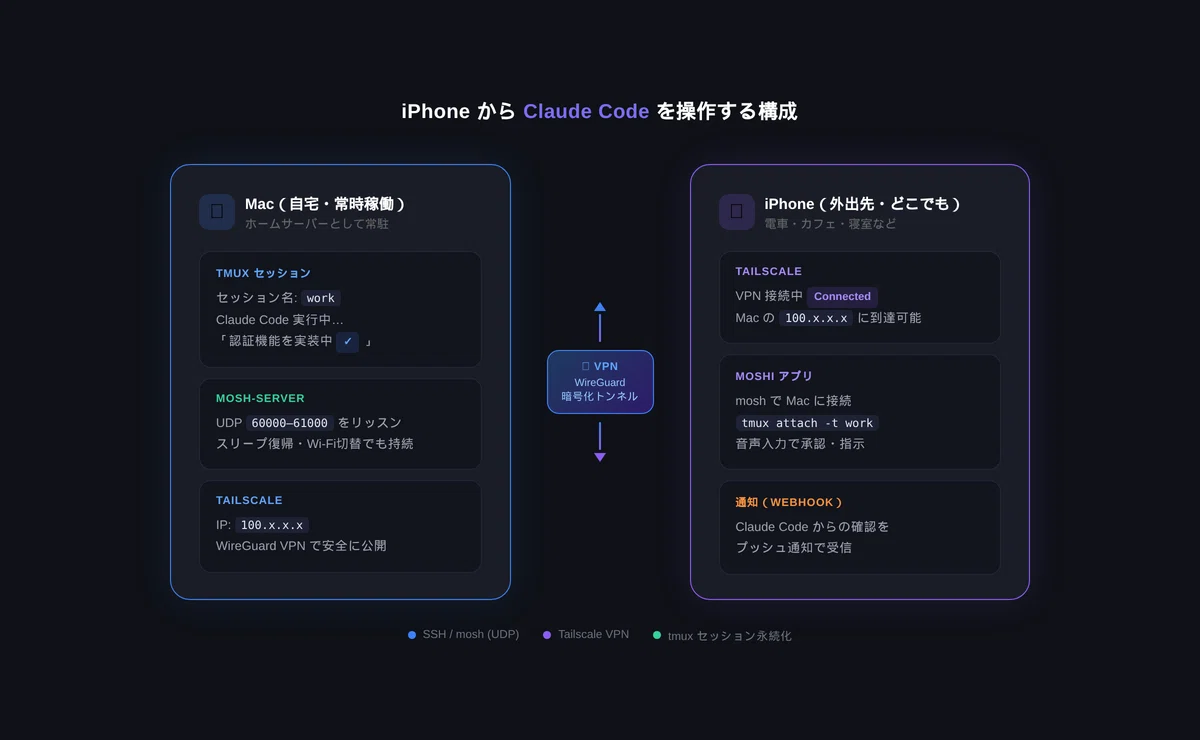Click 'WireGuard VPN で安全に公開' text
This screenshot has width=1200, height=740.
pyautogui.click(x=301, y=546)
